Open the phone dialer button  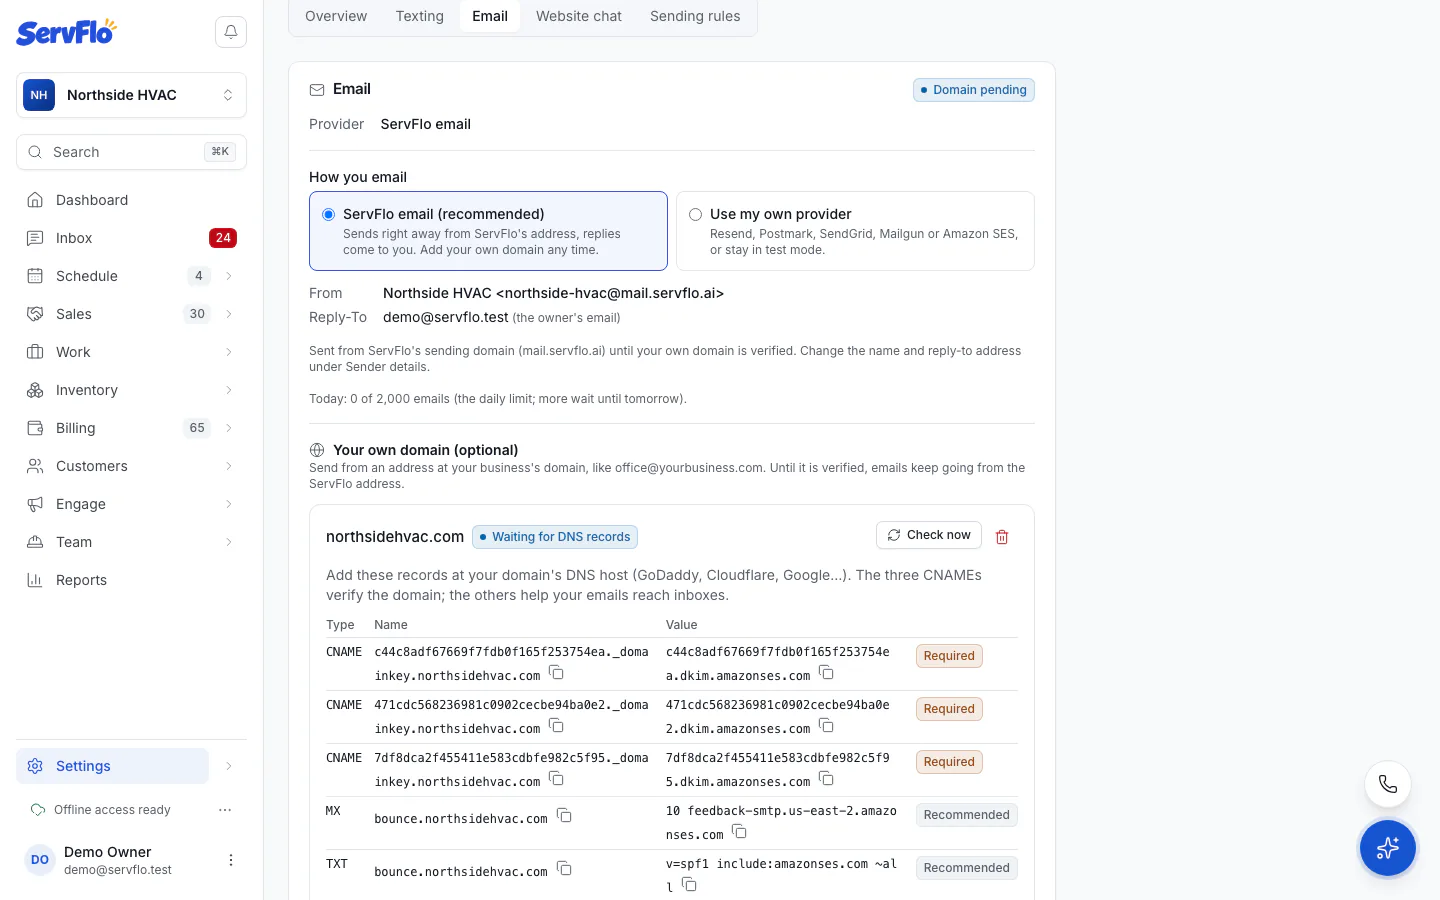point(1388,784)
